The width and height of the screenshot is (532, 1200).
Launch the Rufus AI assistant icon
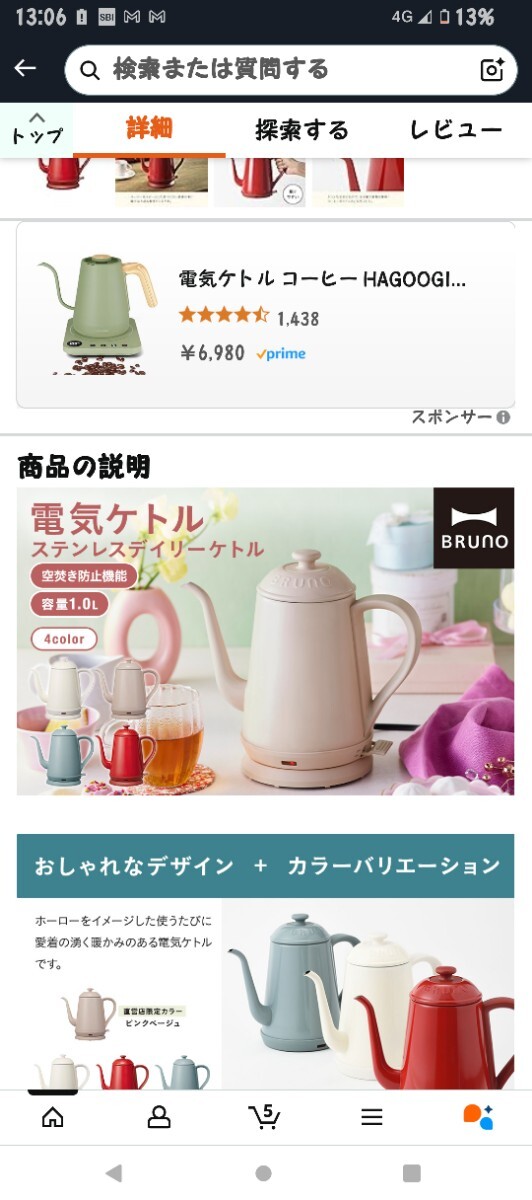[478, 1117]
